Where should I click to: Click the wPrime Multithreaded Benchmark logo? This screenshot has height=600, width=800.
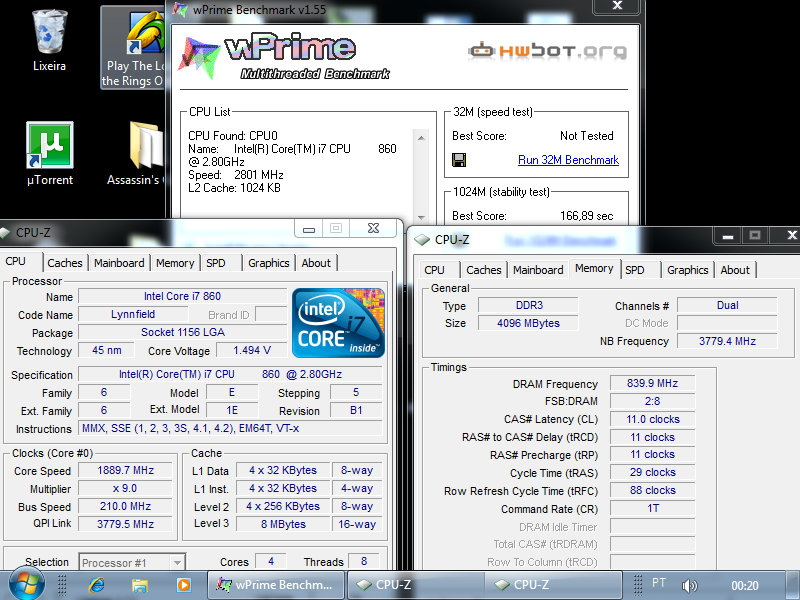coord(285,57)
